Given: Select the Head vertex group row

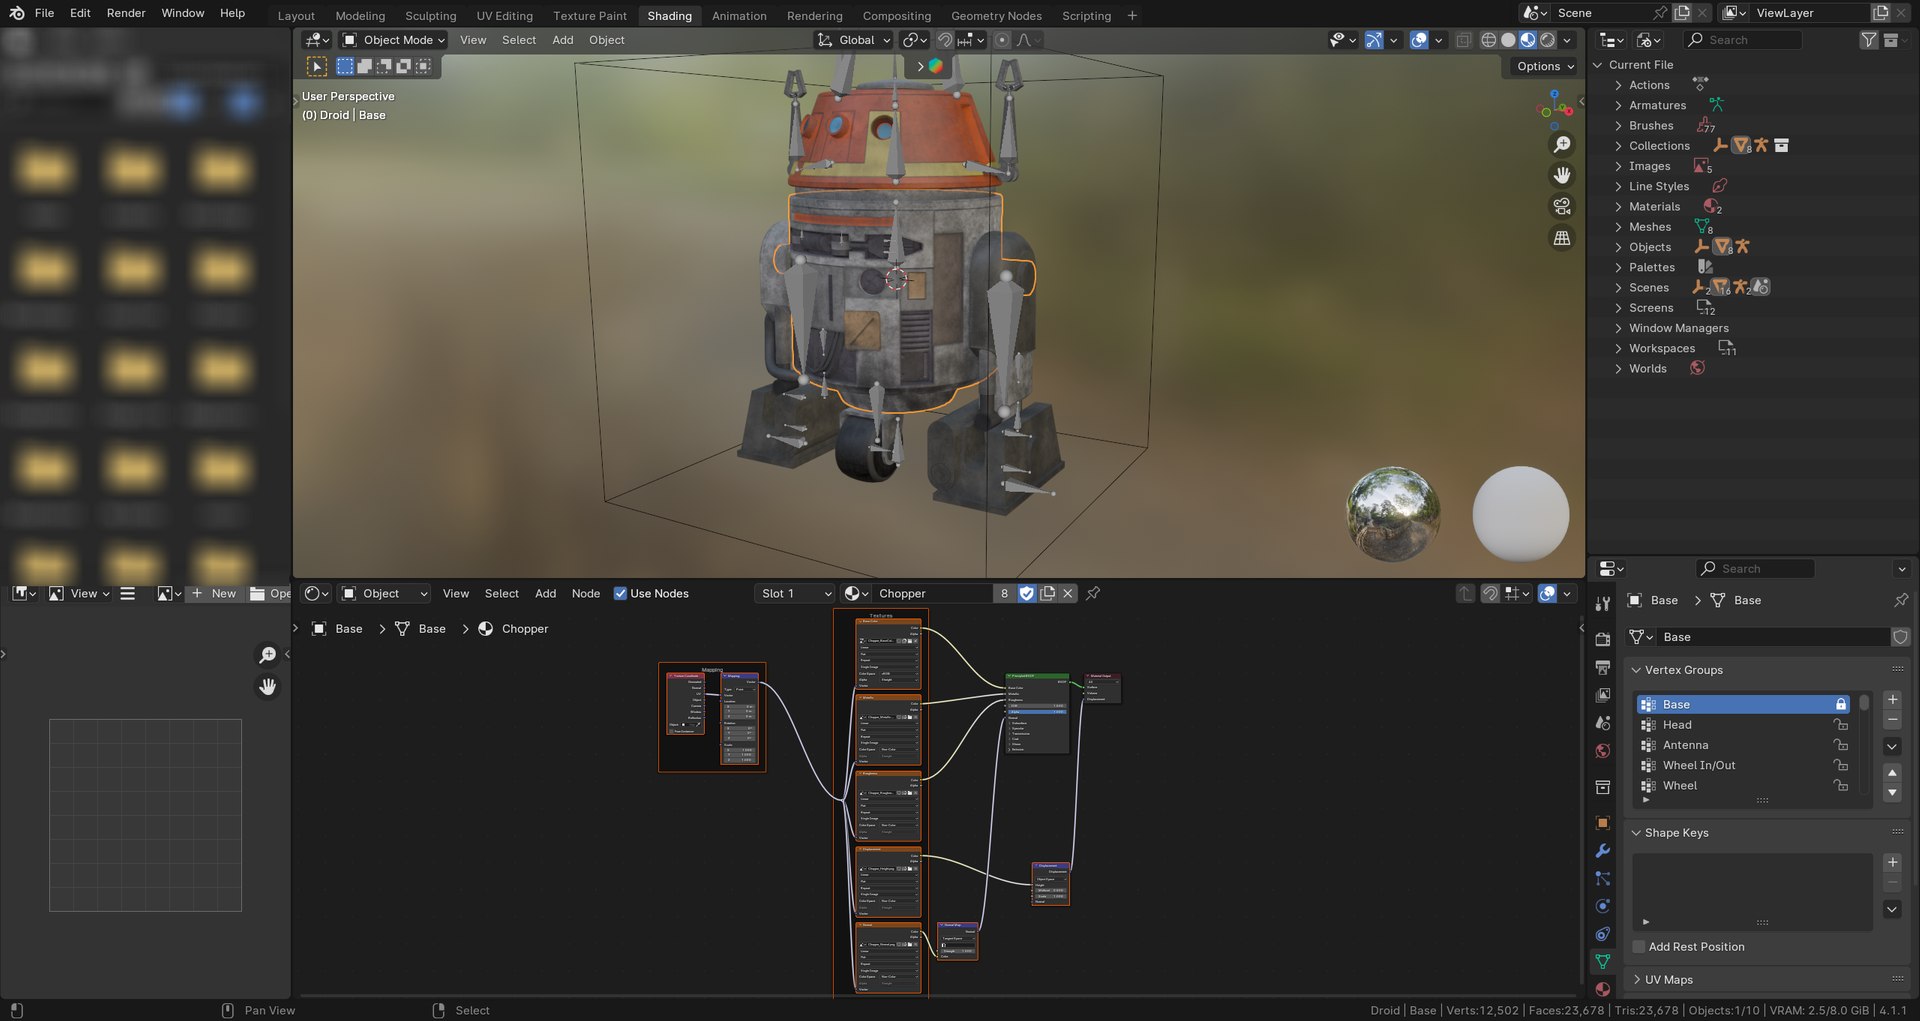Looking at the screenshot, I should point(1743,725).
